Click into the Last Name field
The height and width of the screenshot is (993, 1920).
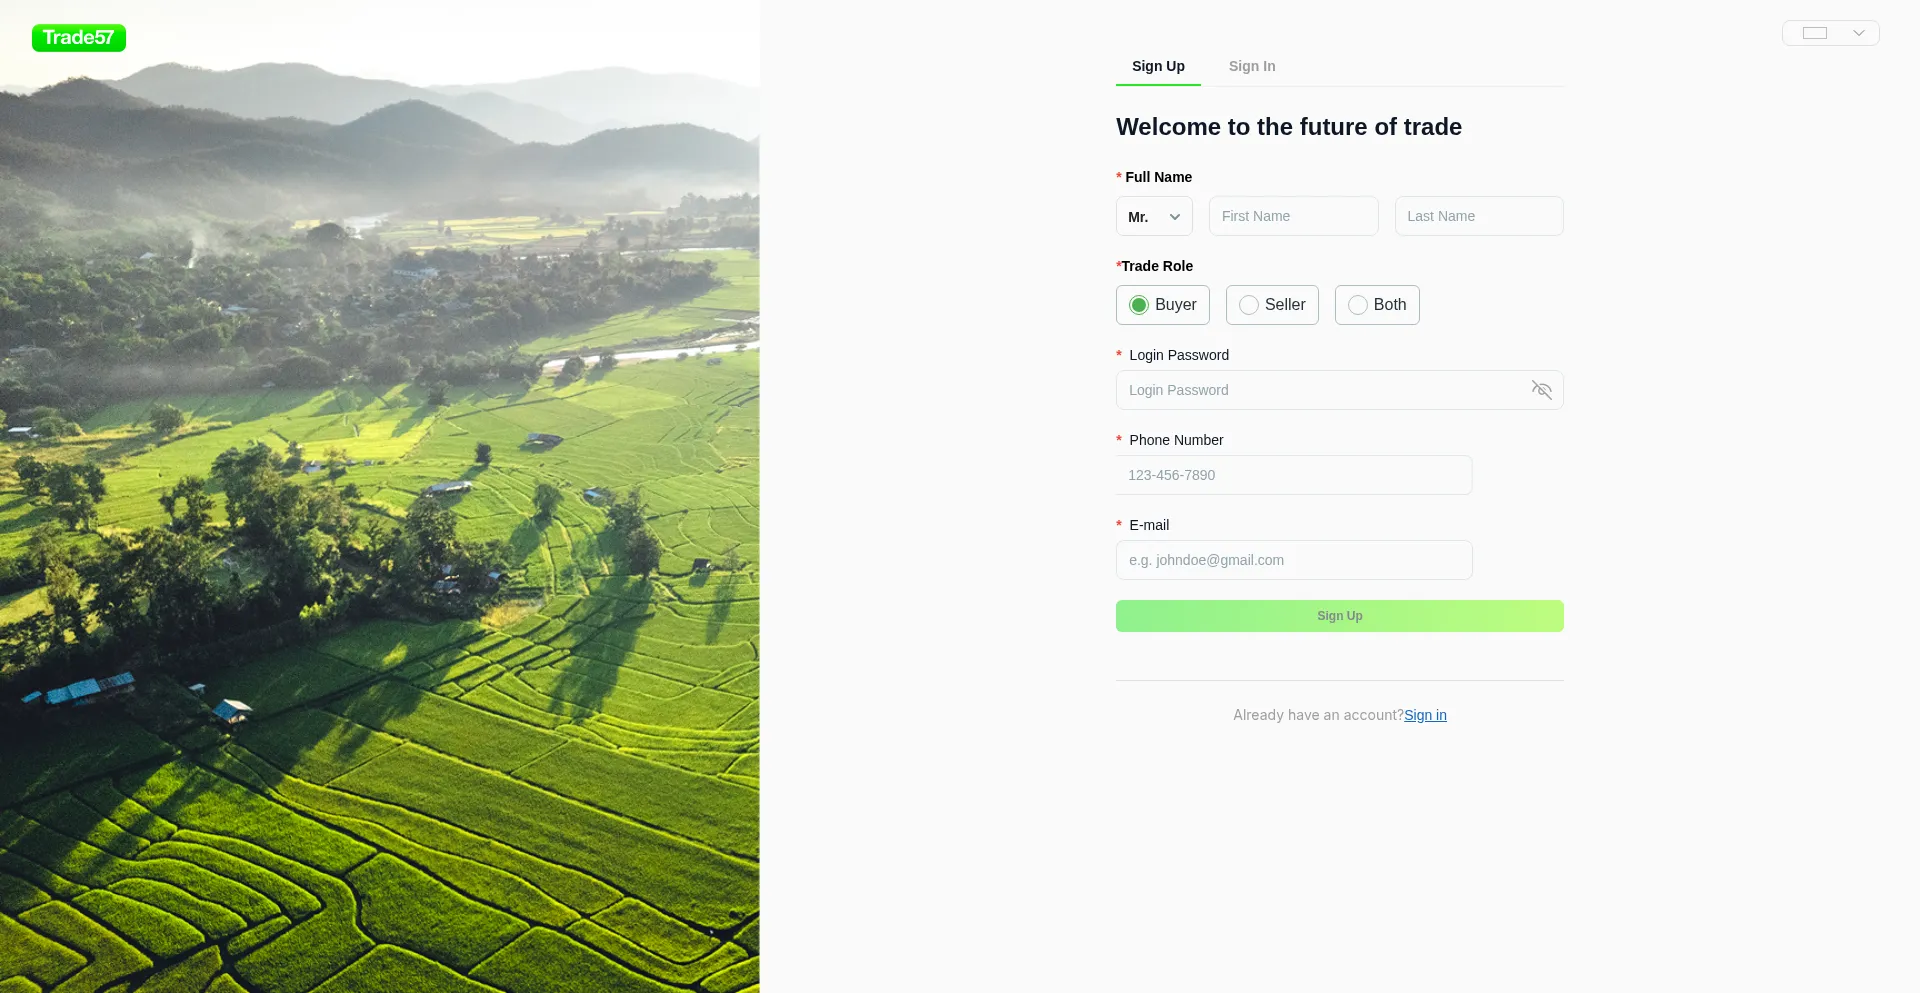point(1478,216)
